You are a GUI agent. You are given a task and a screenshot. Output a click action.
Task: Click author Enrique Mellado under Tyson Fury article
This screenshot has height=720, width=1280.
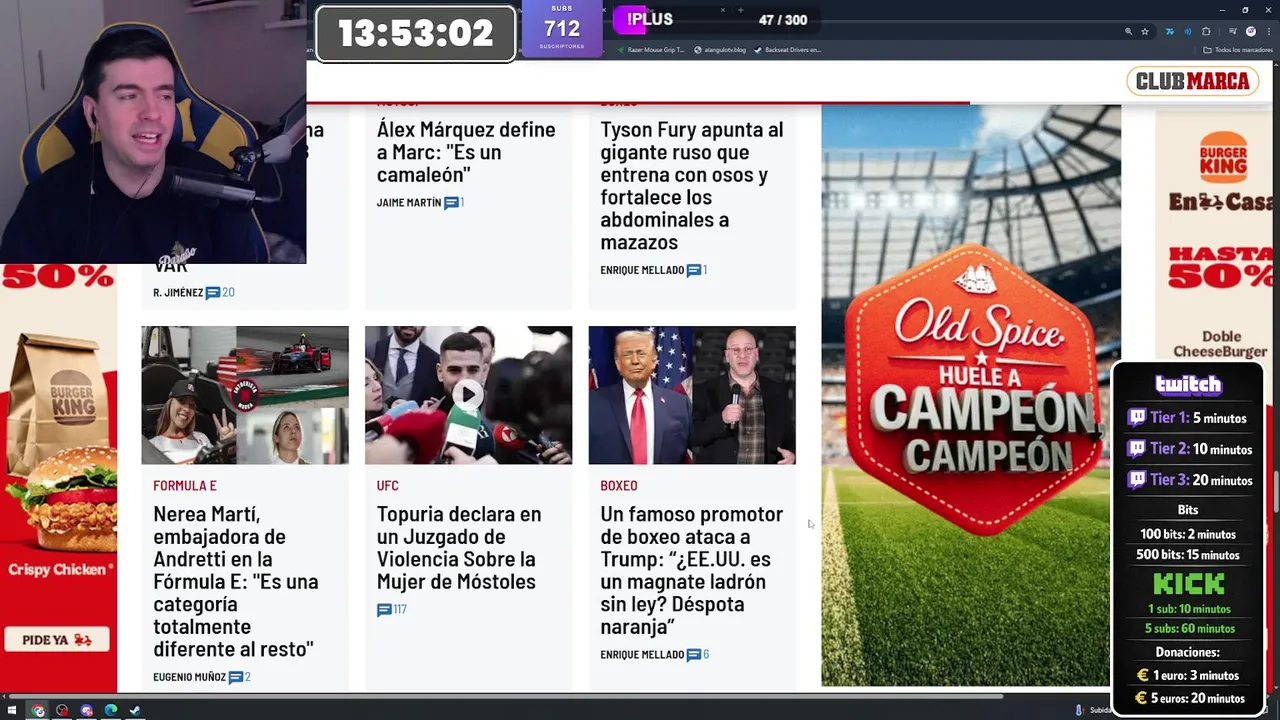click(x=642, y=270)
